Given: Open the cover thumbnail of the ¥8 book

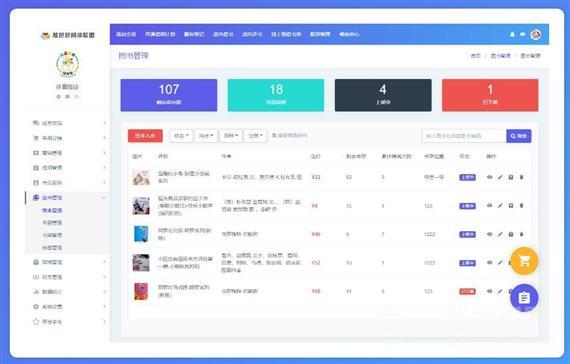Looking at the screenshot, I should (x=141, y=206).
